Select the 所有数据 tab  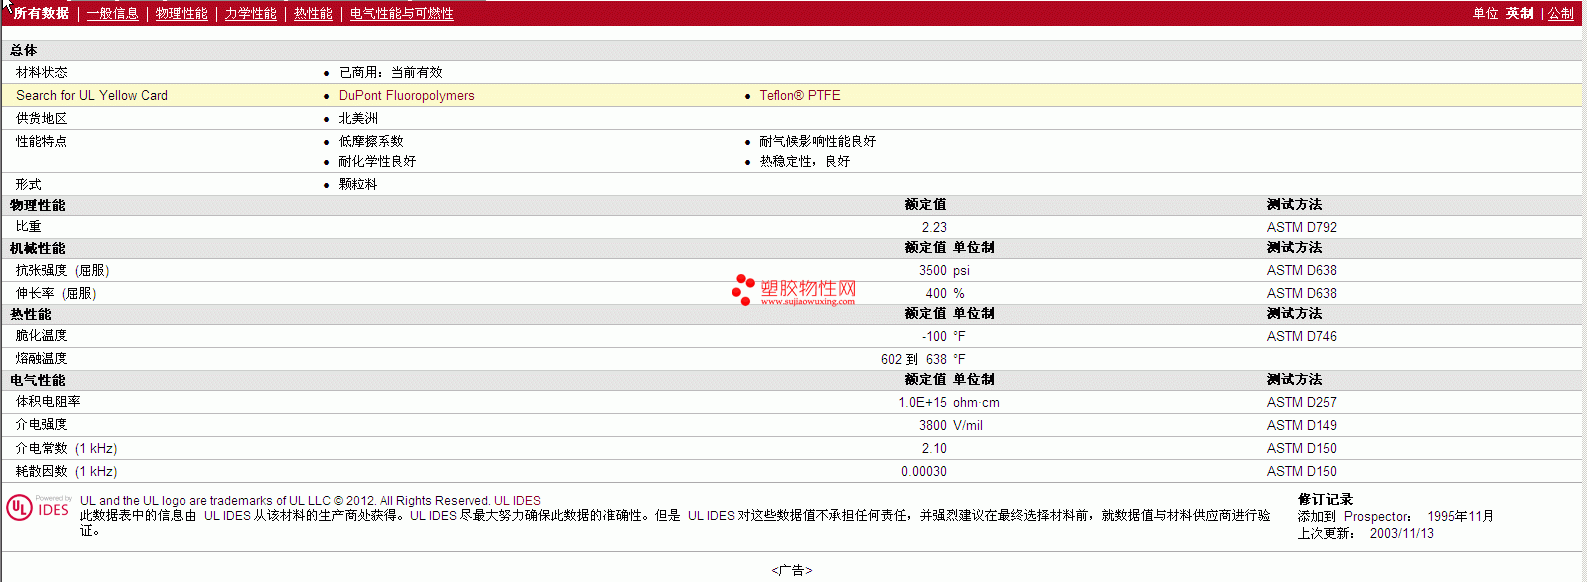pos(41,13)
